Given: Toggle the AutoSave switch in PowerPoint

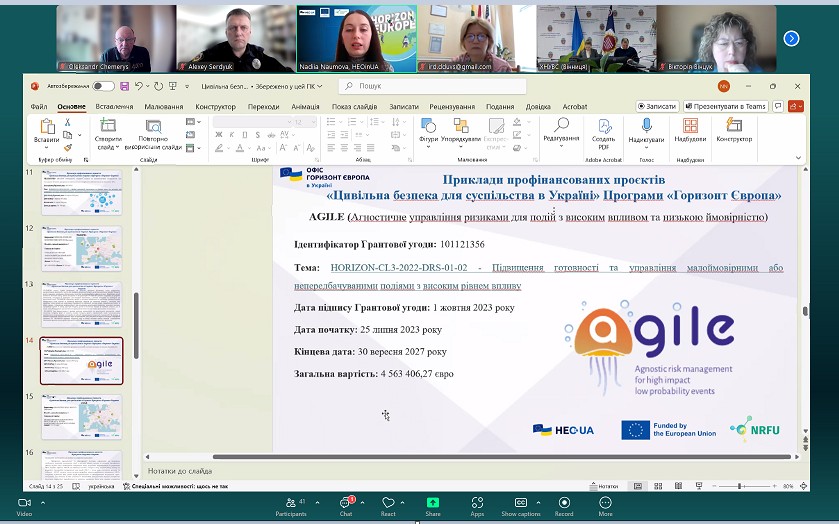Looking at the screenshot, I should (x=103, y=86).
